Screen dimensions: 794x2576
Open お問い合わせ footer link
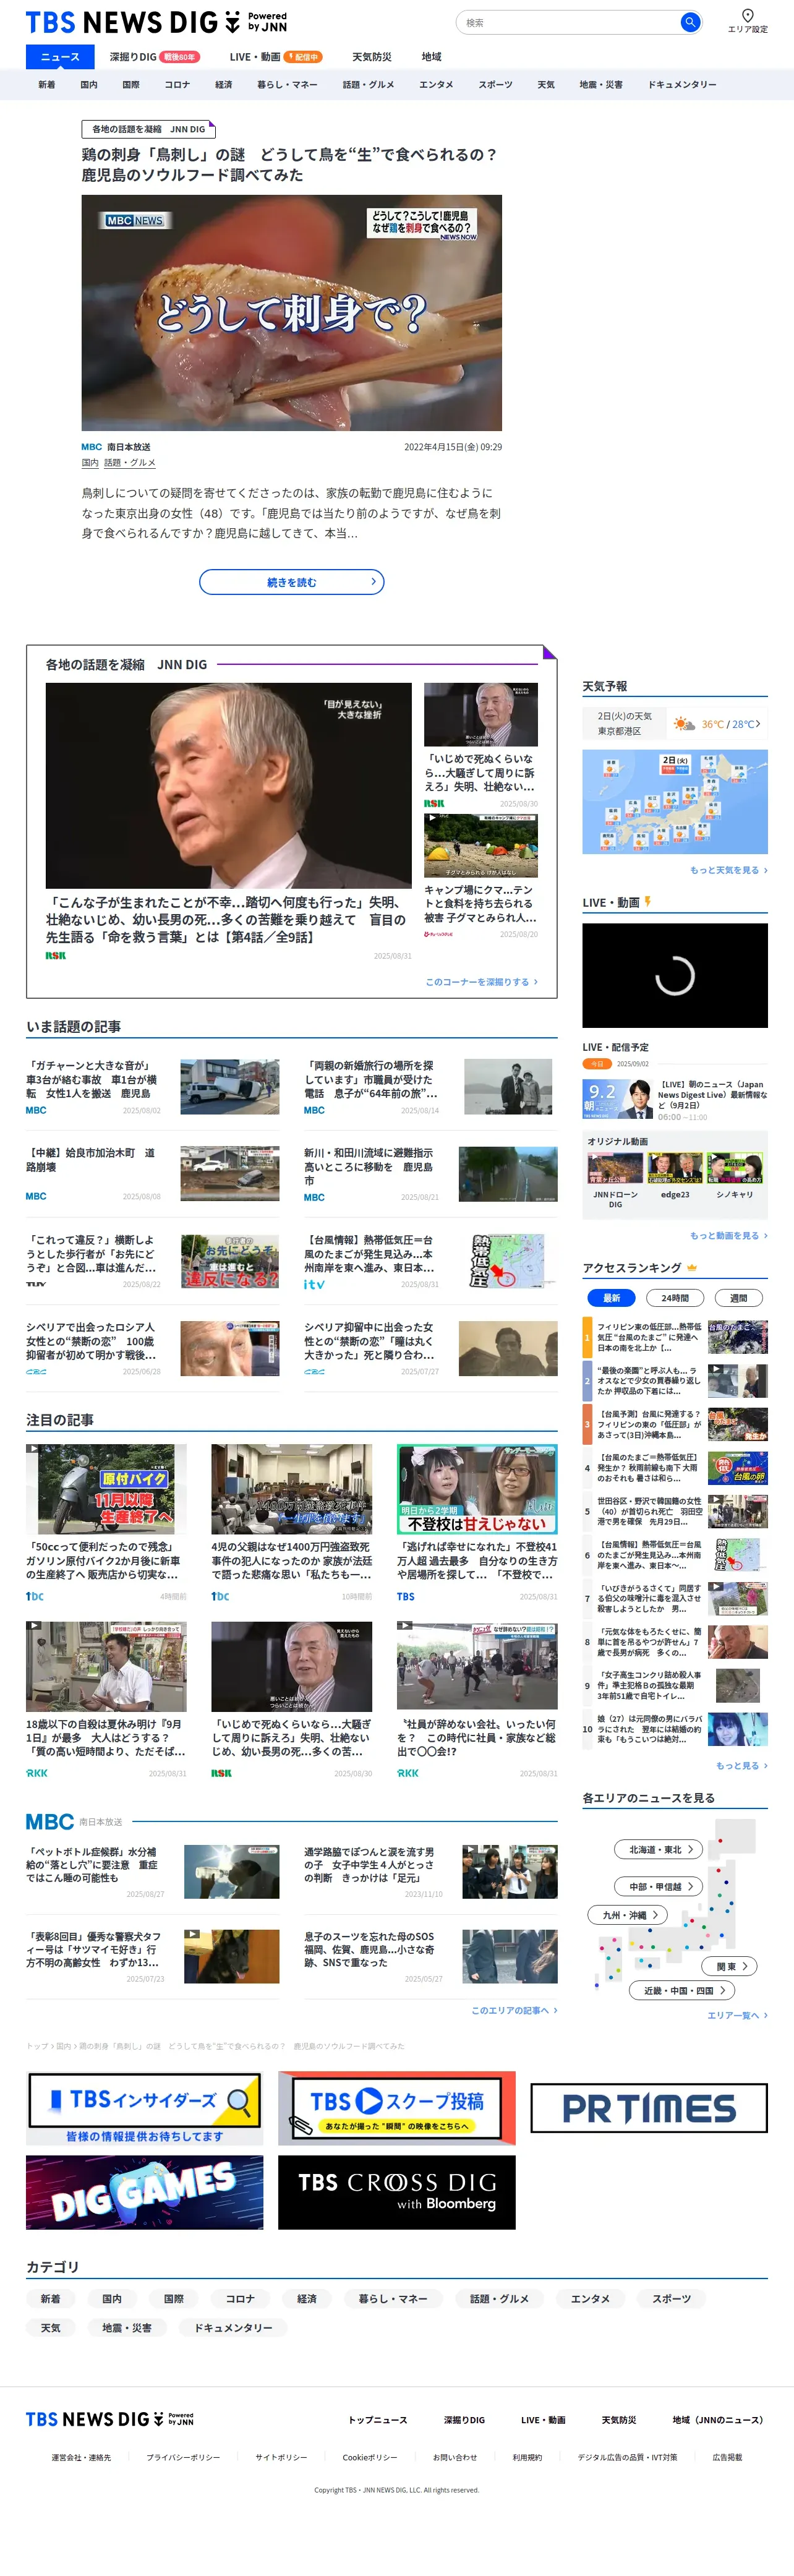[x=455, y=2457]
